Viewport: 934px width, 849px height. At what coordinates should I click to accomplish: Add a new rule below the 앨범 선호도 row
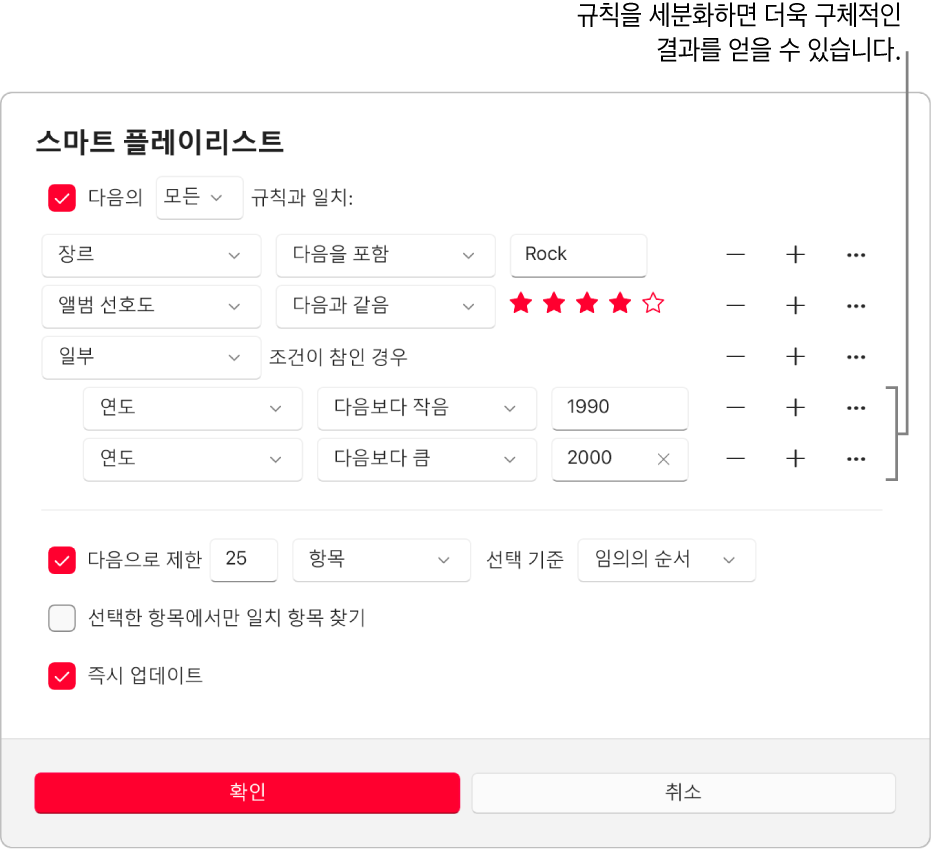click(x=795, y=306)
